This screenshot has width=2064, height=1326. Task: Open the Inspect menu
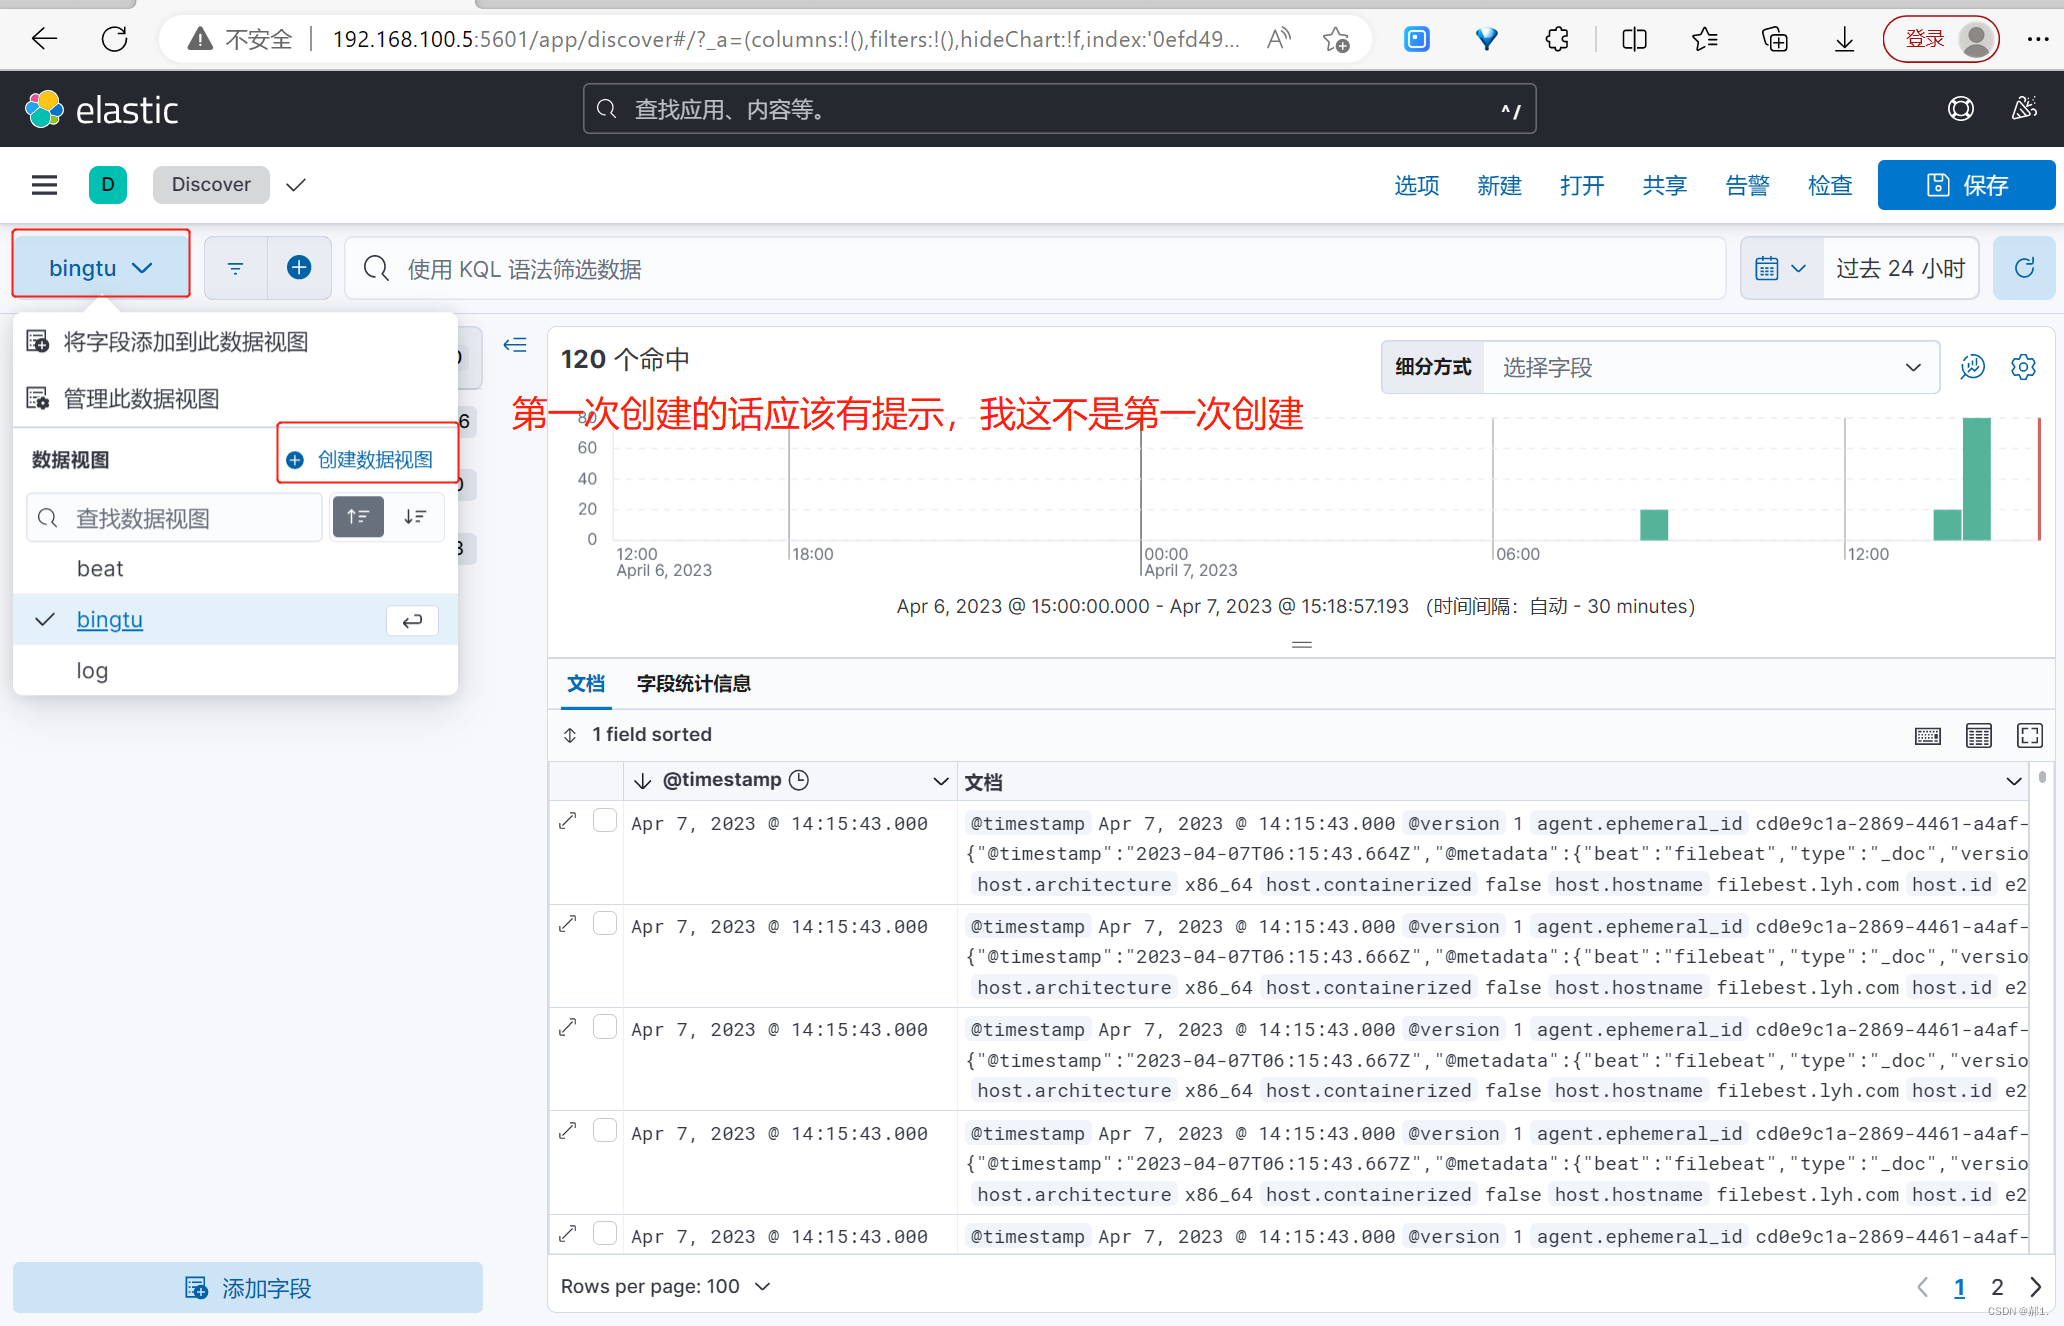[1830, 185]
